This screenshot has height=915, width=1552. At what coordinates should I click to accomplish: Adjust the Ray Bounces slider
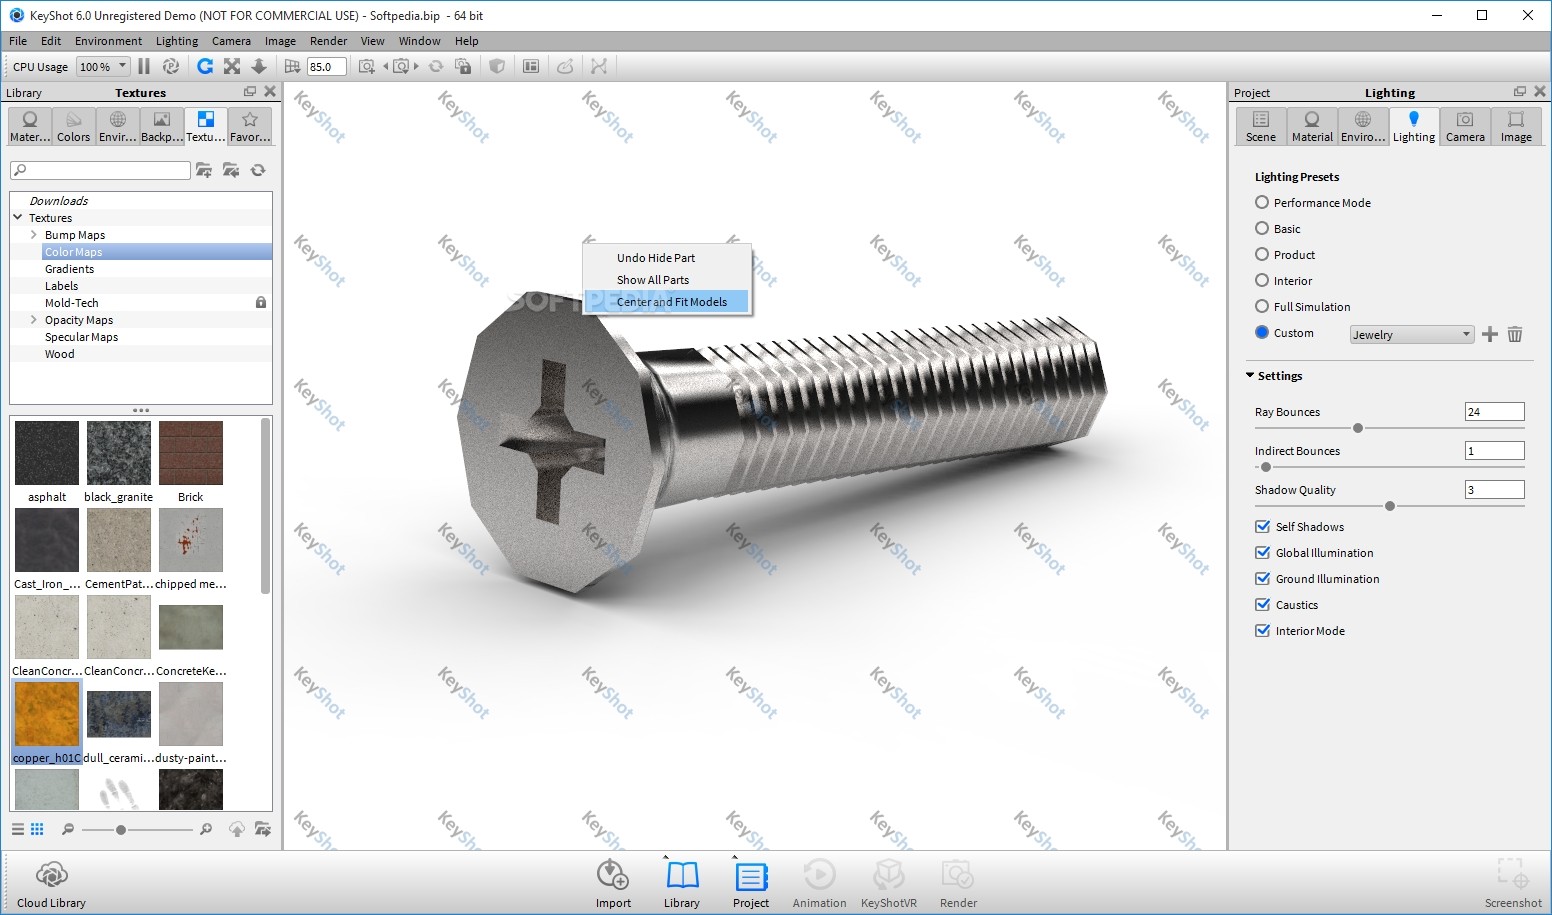(1357, 428)
